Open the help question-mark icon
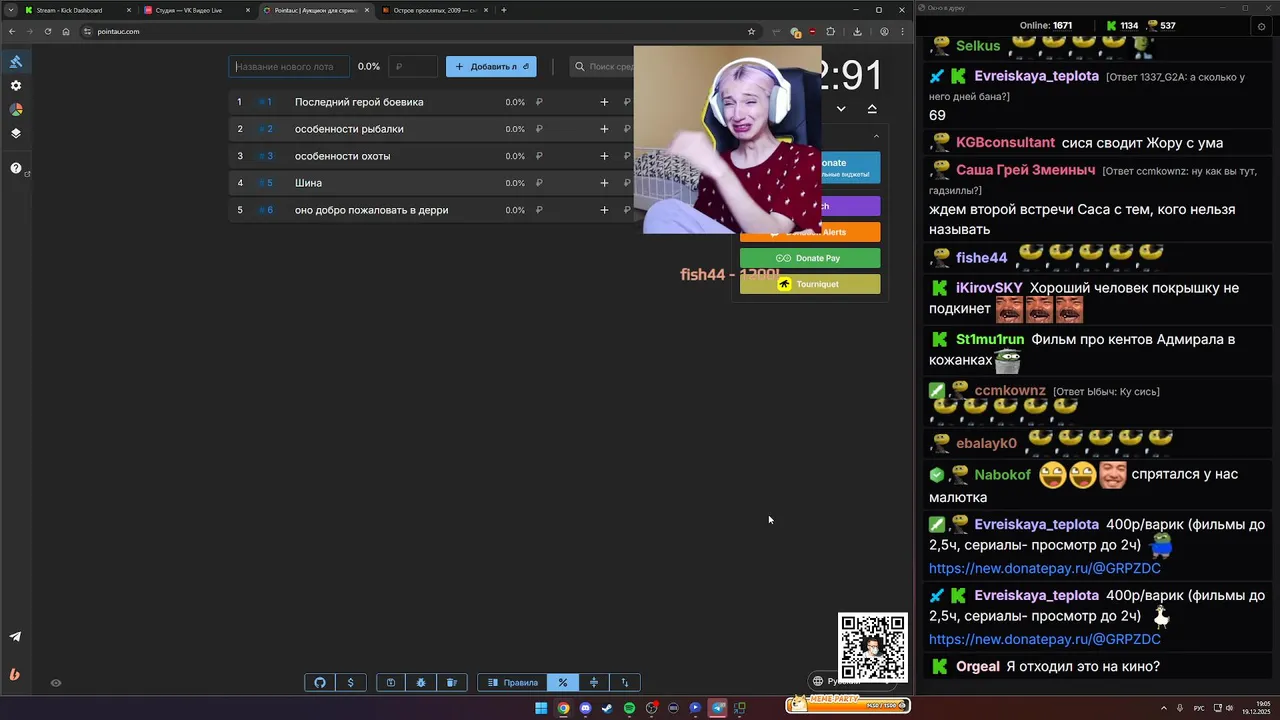The height and width of the screenshot is (720, 1280). tap(16, 168)
